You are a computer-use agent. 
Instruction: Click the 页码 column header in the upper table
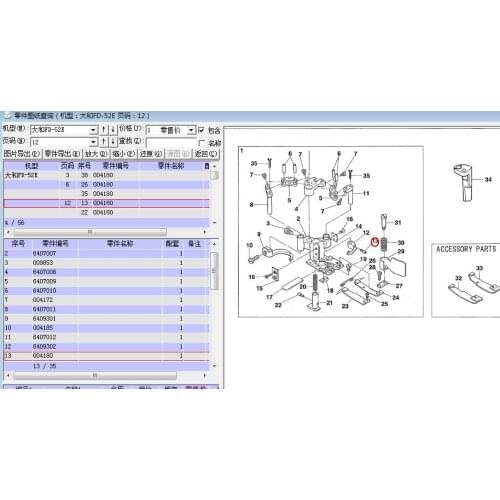click(x=67, y=166)
